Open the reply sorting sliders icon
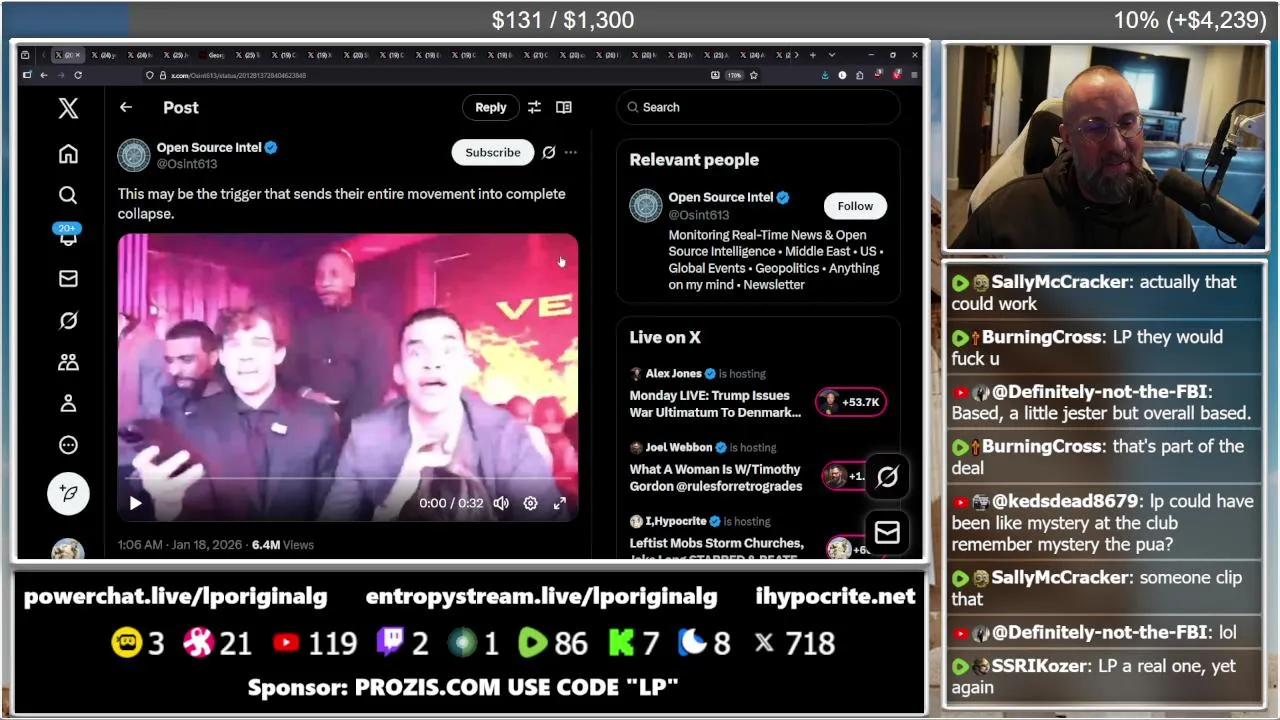 tap(534, 107)
